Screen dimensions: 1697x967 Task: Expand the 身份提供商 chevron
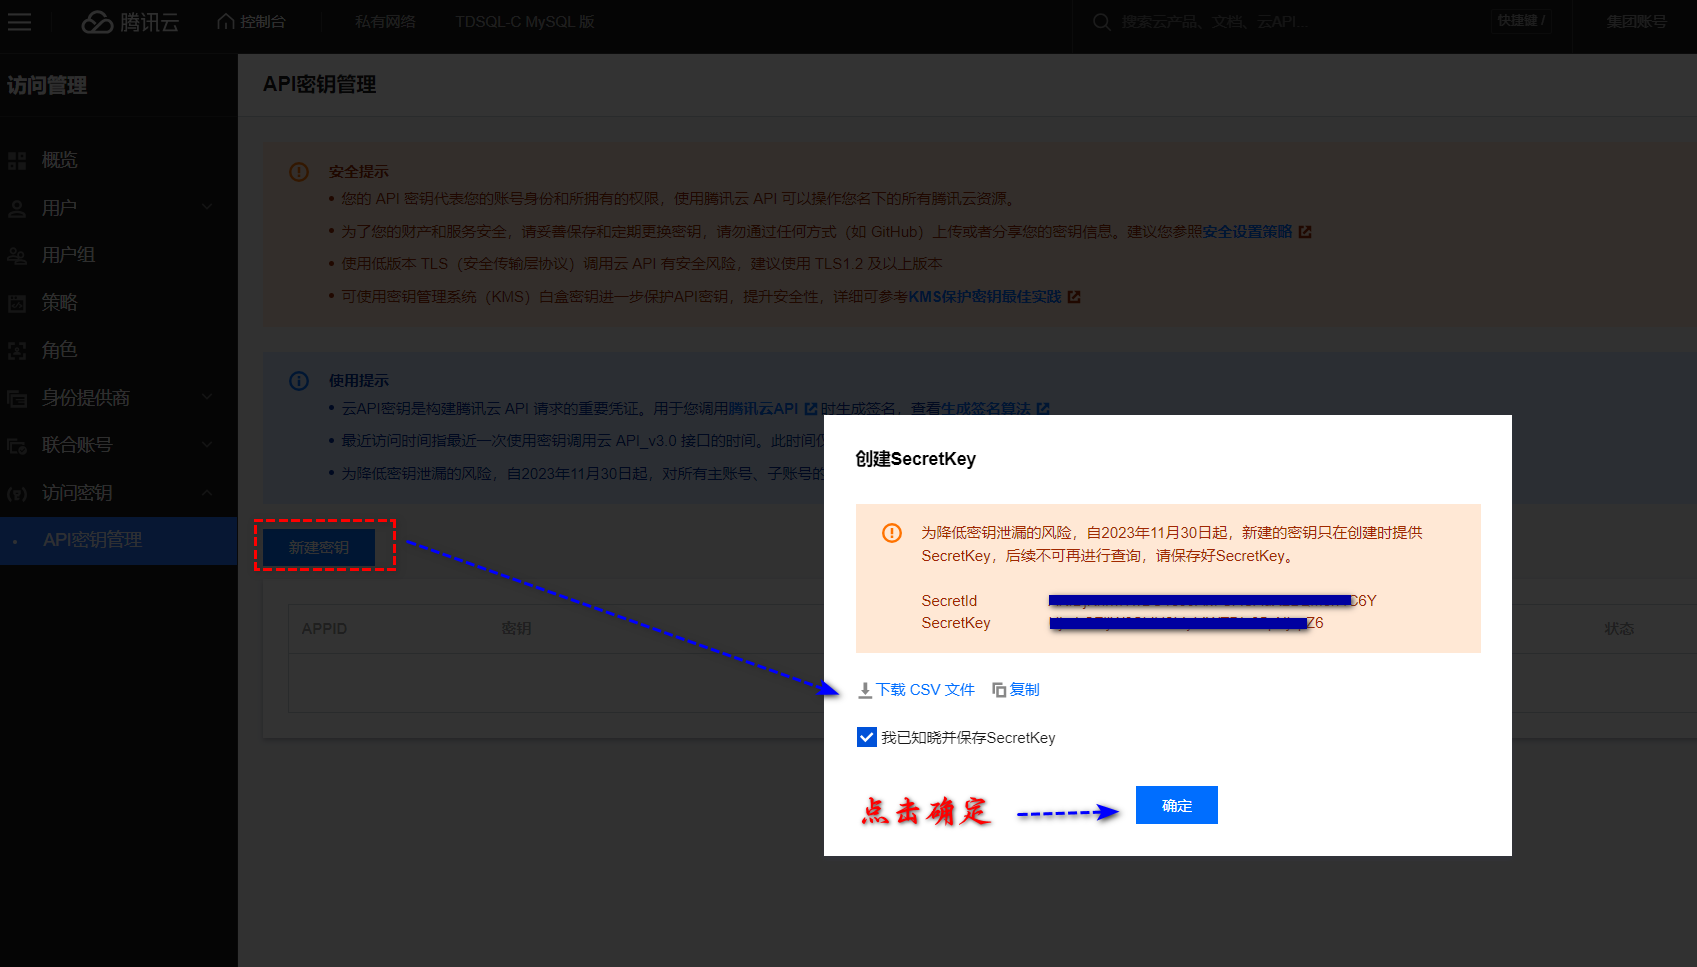[207, 397]
